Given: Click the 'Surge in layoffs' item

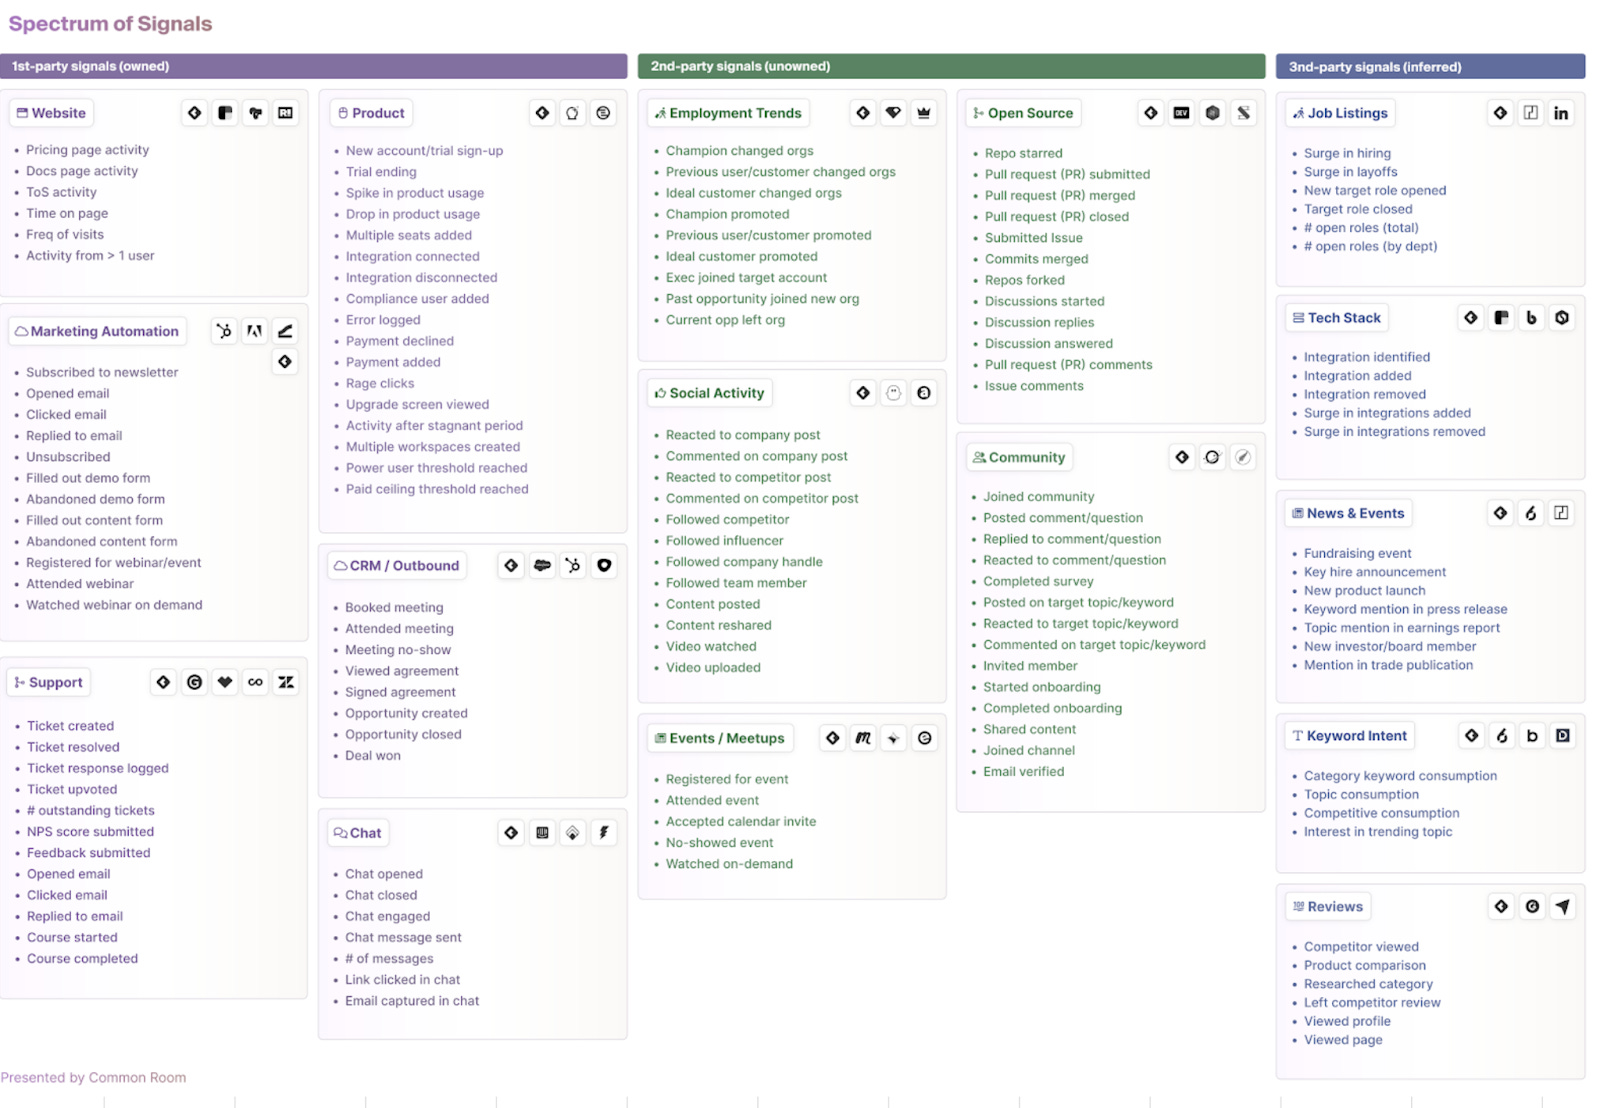Looking at the screenshot, I should [x=1351, y=172].
